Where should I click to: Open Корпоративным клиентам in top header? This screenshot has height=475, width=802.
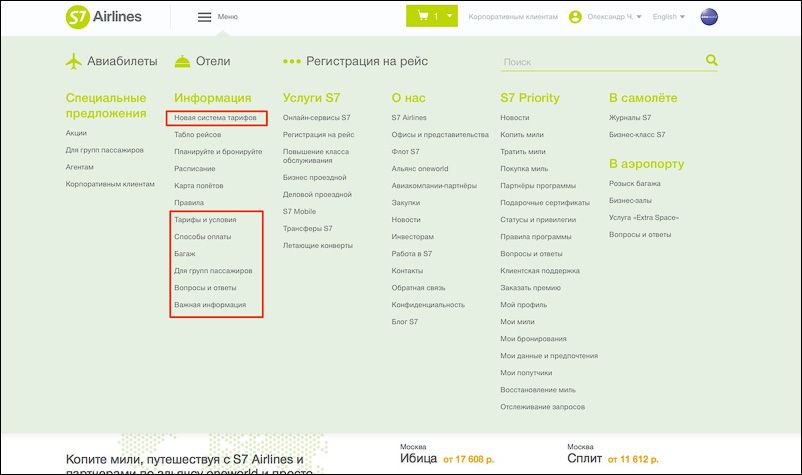(x=513, y=17)
